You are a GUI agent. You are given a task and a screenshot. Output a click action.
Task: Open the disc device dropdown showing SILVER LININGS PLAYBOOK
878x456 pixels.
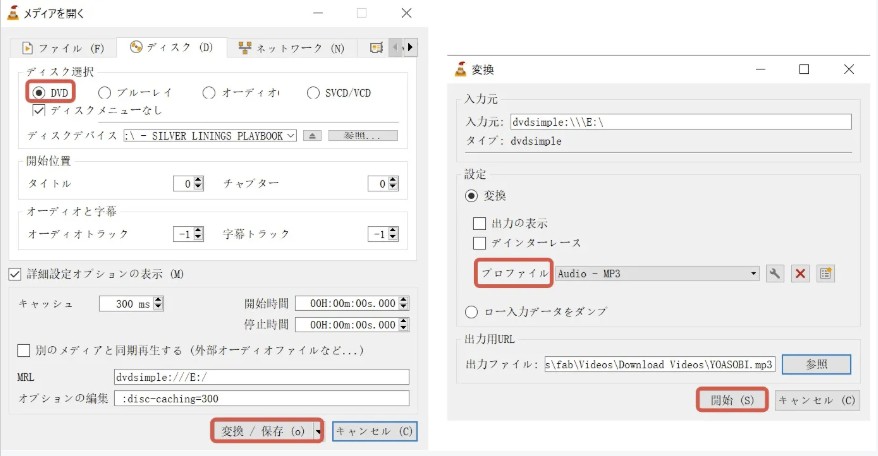(210, 136)
